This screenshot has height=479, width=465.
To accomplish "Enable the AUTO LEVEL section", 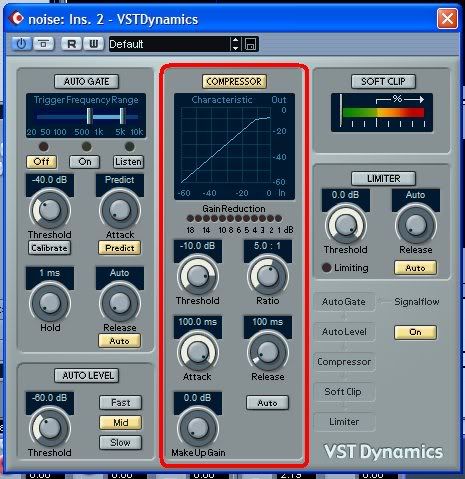I will [87, 376].
